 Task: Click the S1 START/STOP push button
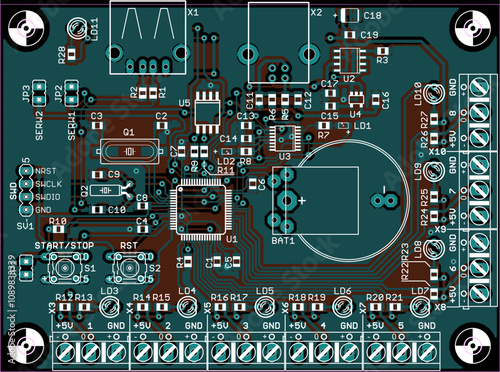65,267
